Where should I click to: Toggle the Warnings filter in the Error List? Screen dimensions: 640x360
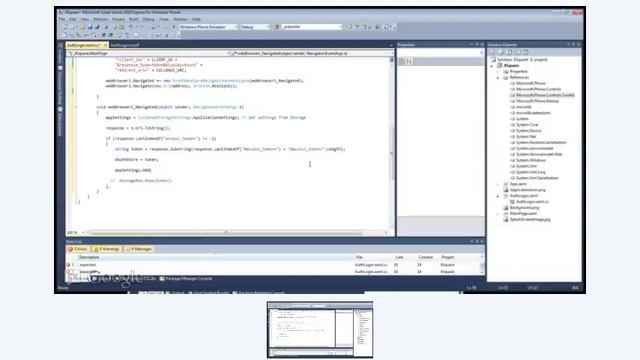107,249
